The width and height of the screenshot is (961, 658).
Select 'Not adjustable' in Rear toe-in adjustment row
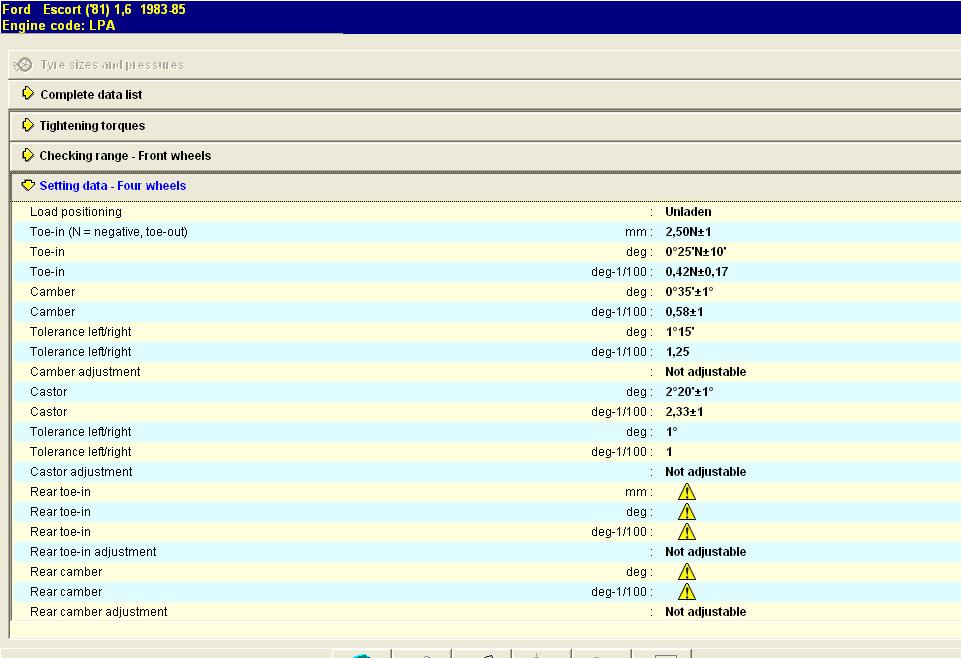(x=705, y=552)
